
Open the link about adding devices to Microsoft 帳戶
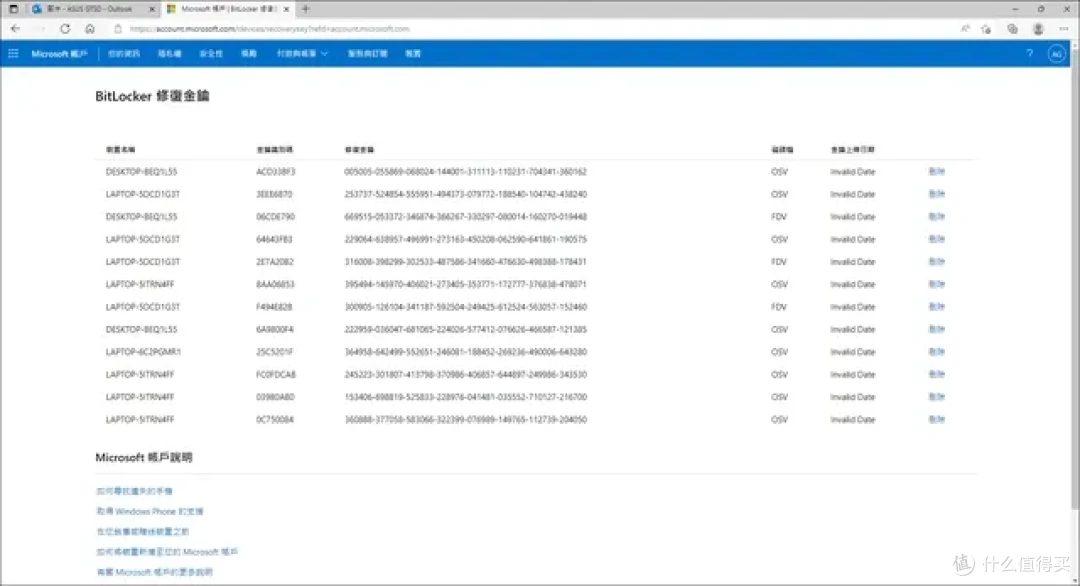[167, 552]
